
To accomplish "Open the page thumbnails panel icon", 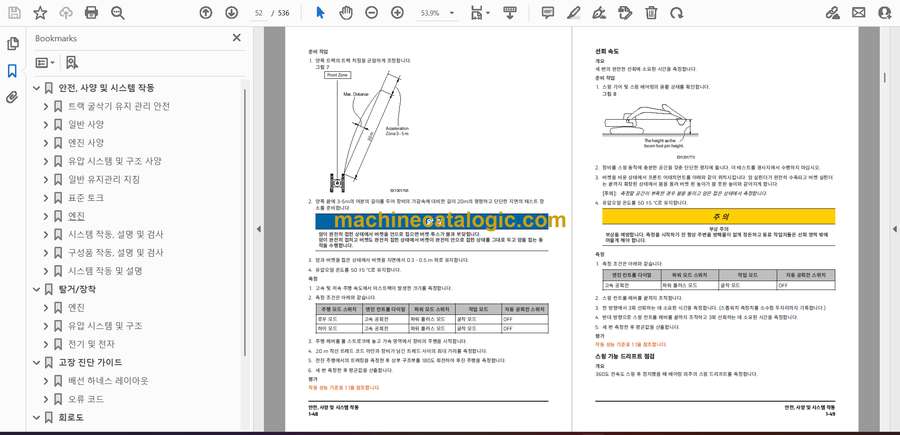I will tap(13, 44).
